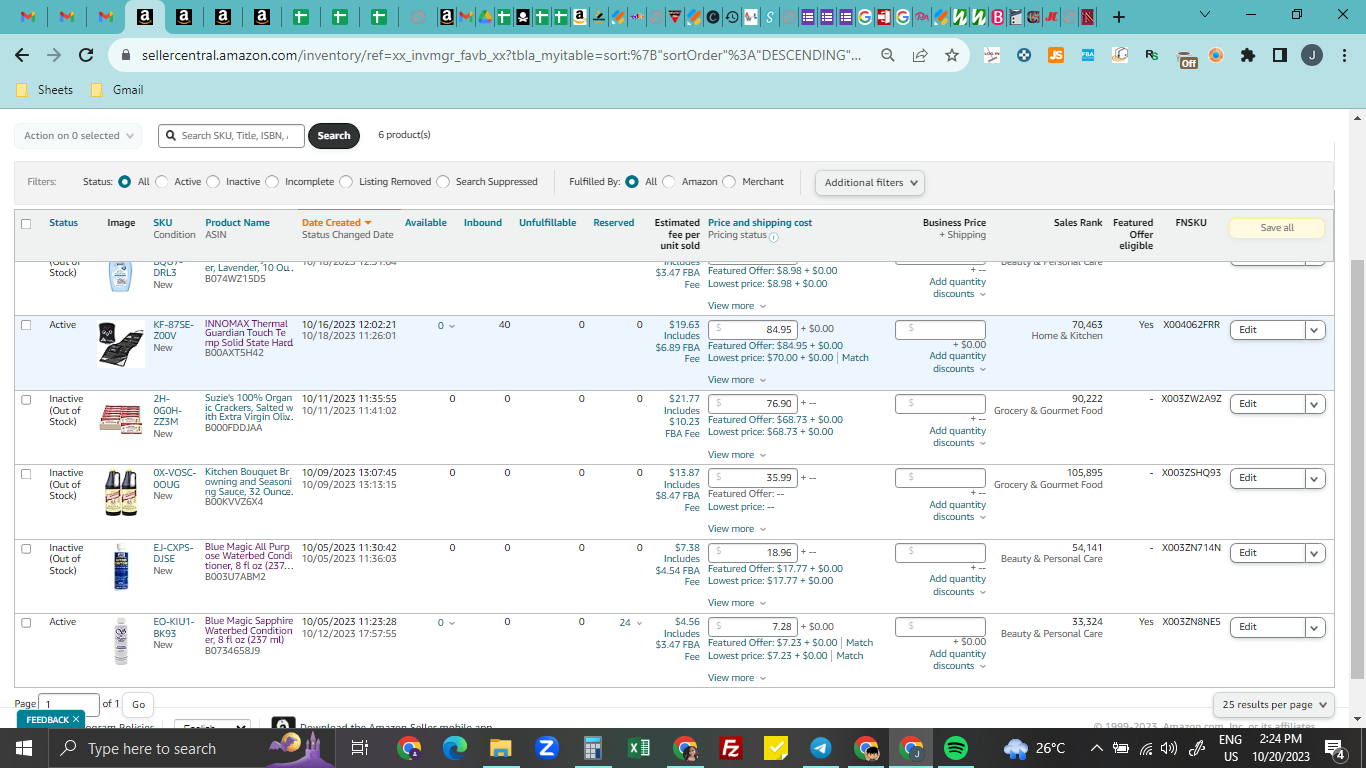Screen dimensions: 1366x768
Task: Open a new browser tab with plus
Action: [x=1119, y=17]
